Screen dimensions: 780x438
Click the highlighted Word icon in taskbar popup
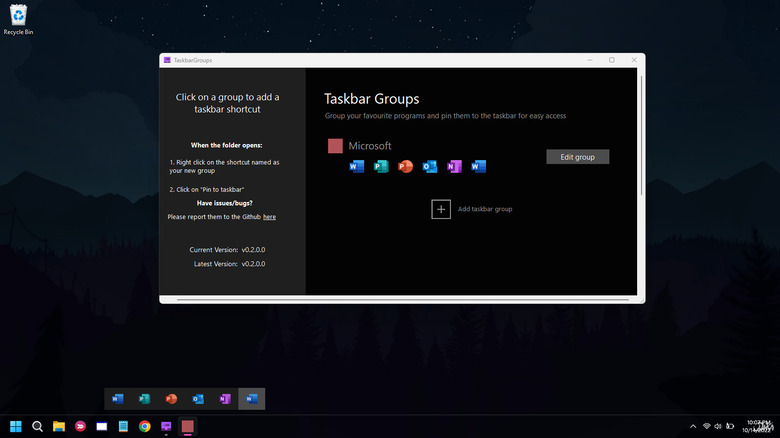point(252,399)
